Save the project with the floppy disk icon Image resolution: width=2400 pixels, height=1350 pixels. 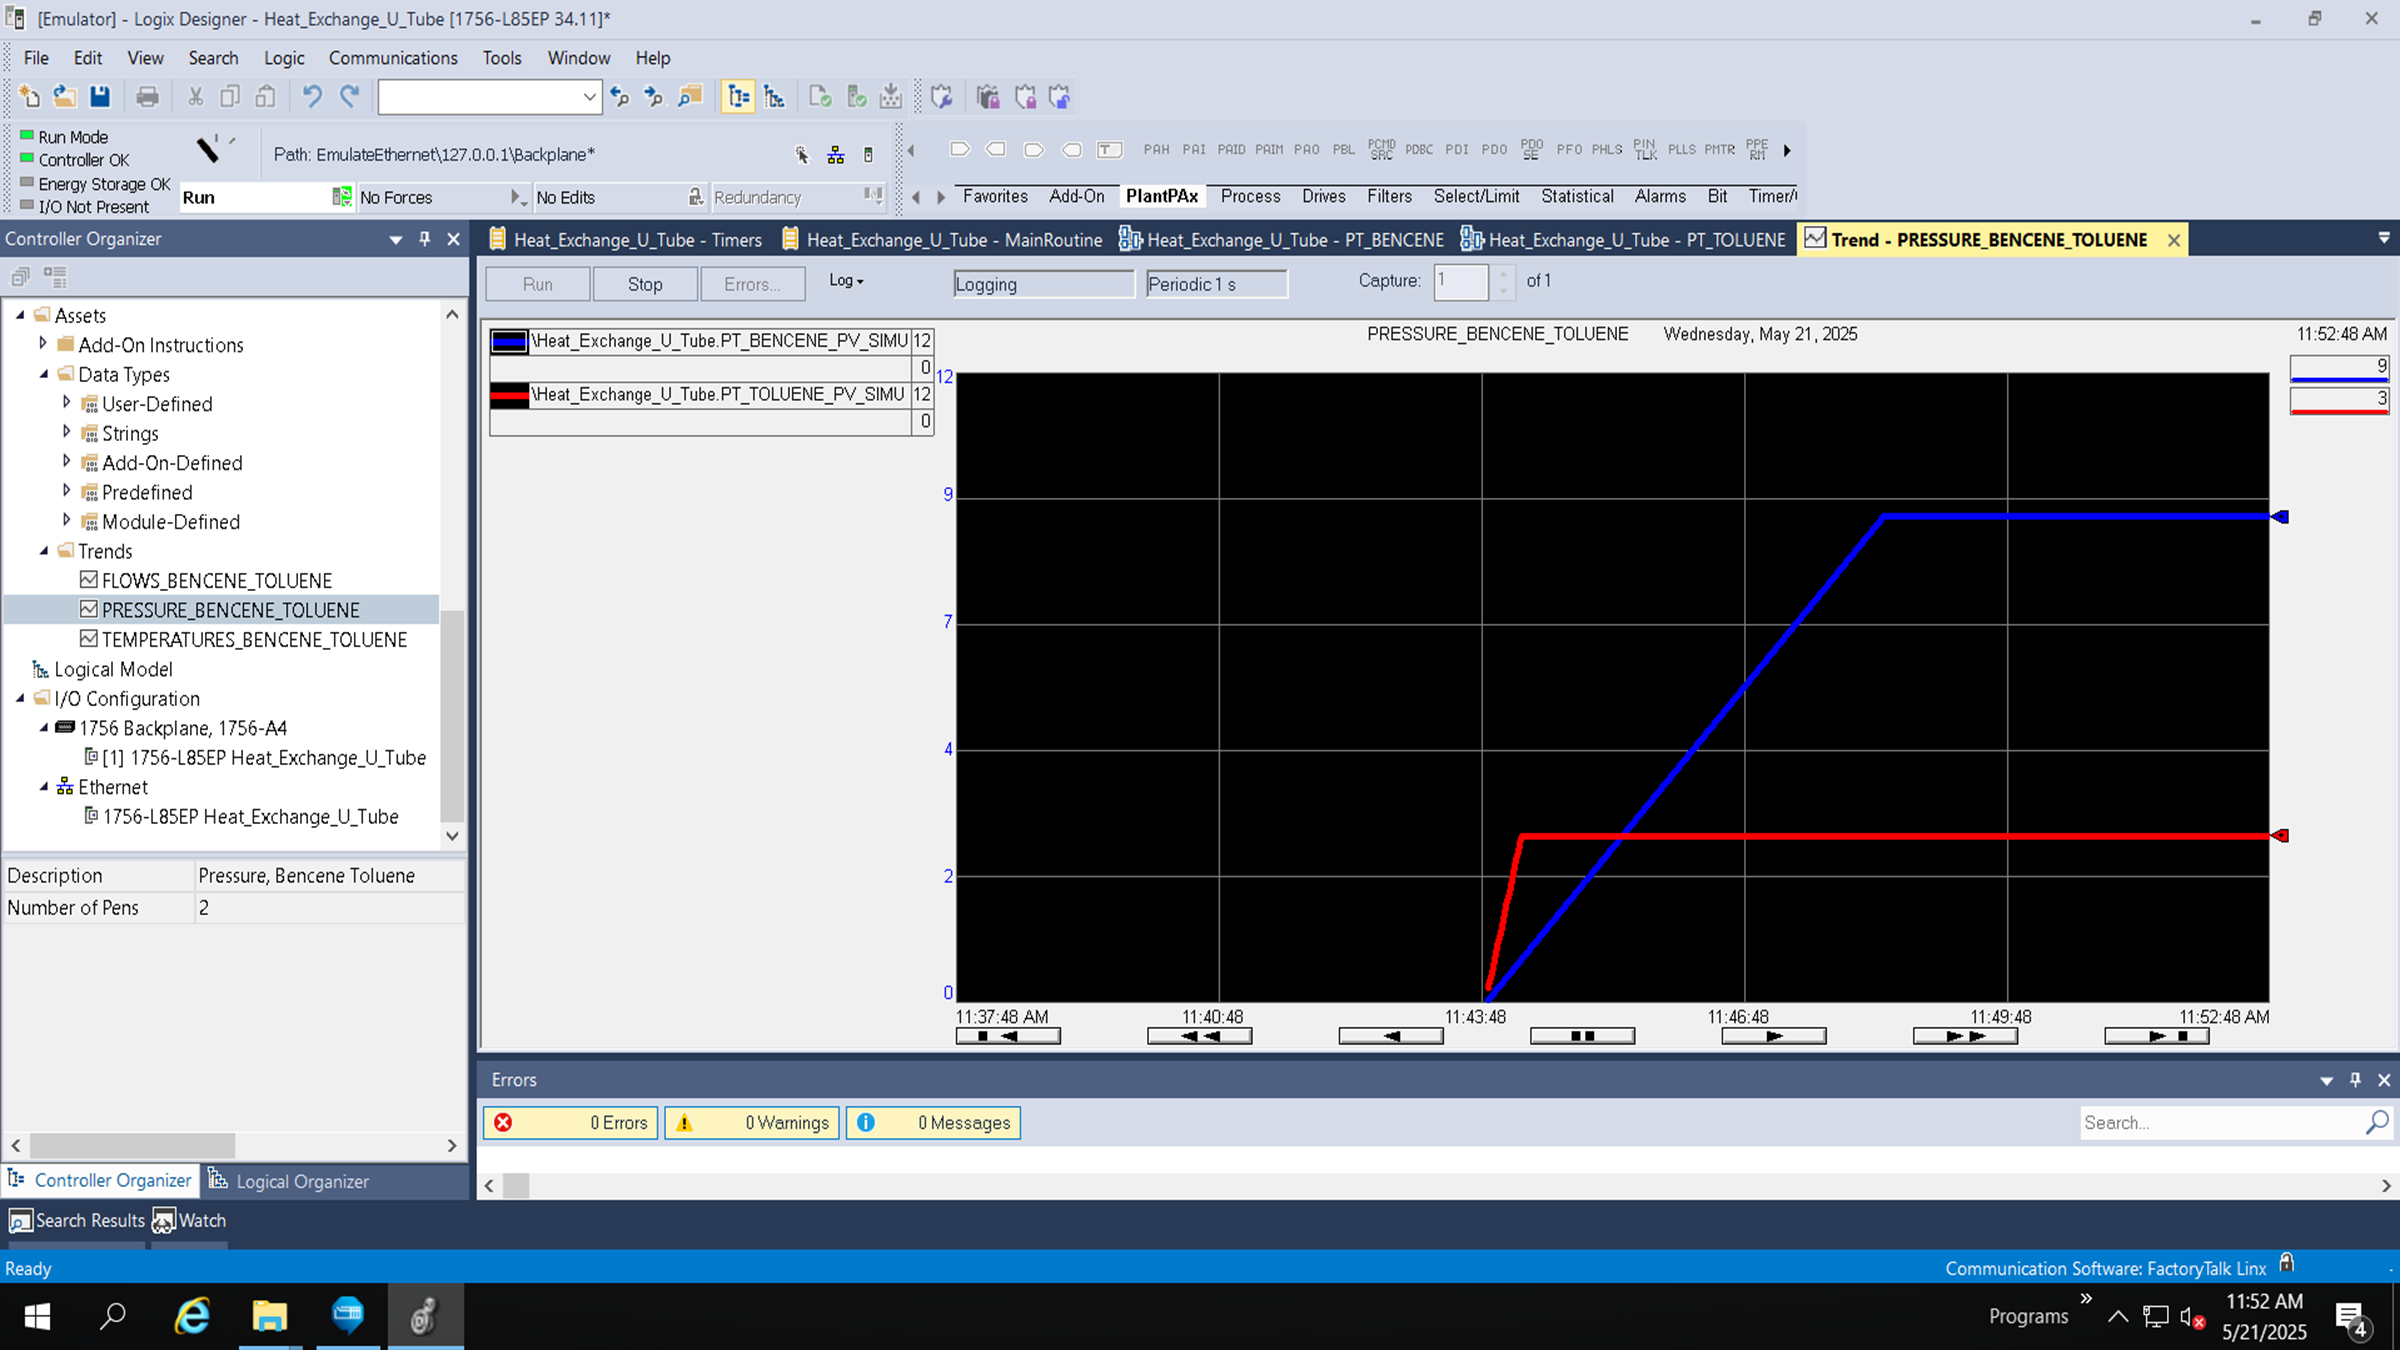[100, 96]
